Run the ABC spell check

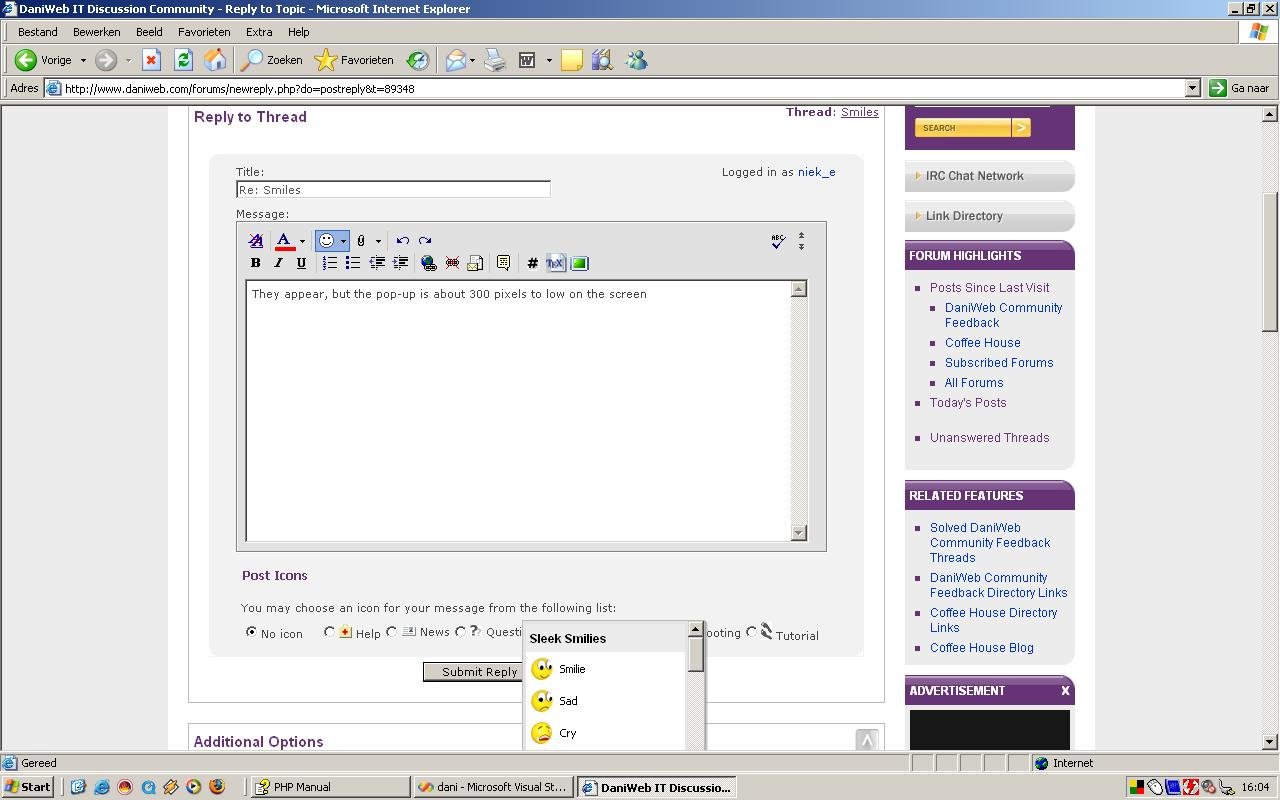[x=778, y=241]
